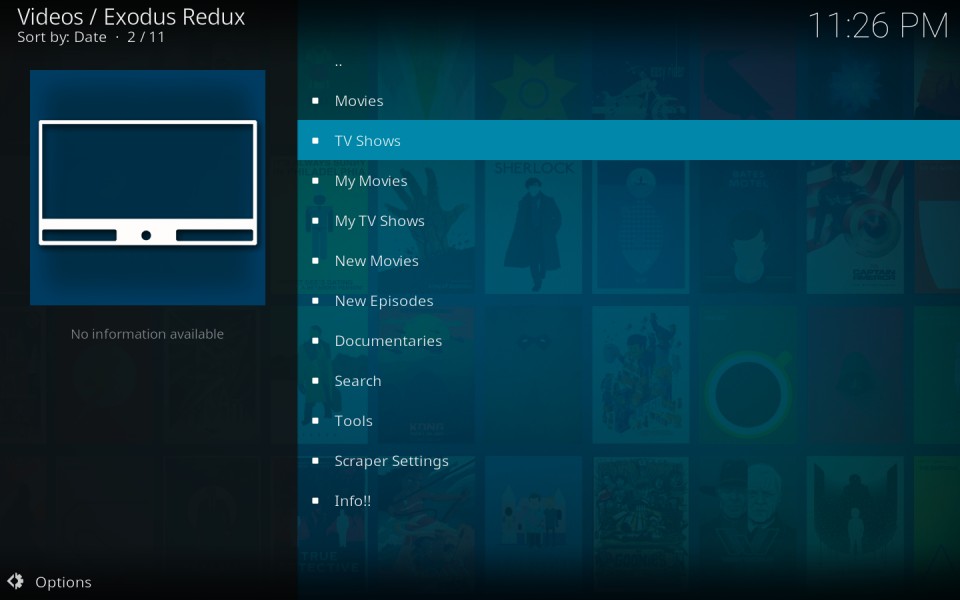Image resolution: width=960 pixels, height=600 pixels.
Task: Click the bullet icon beside New Movies
Action: [x=315, y=260]
